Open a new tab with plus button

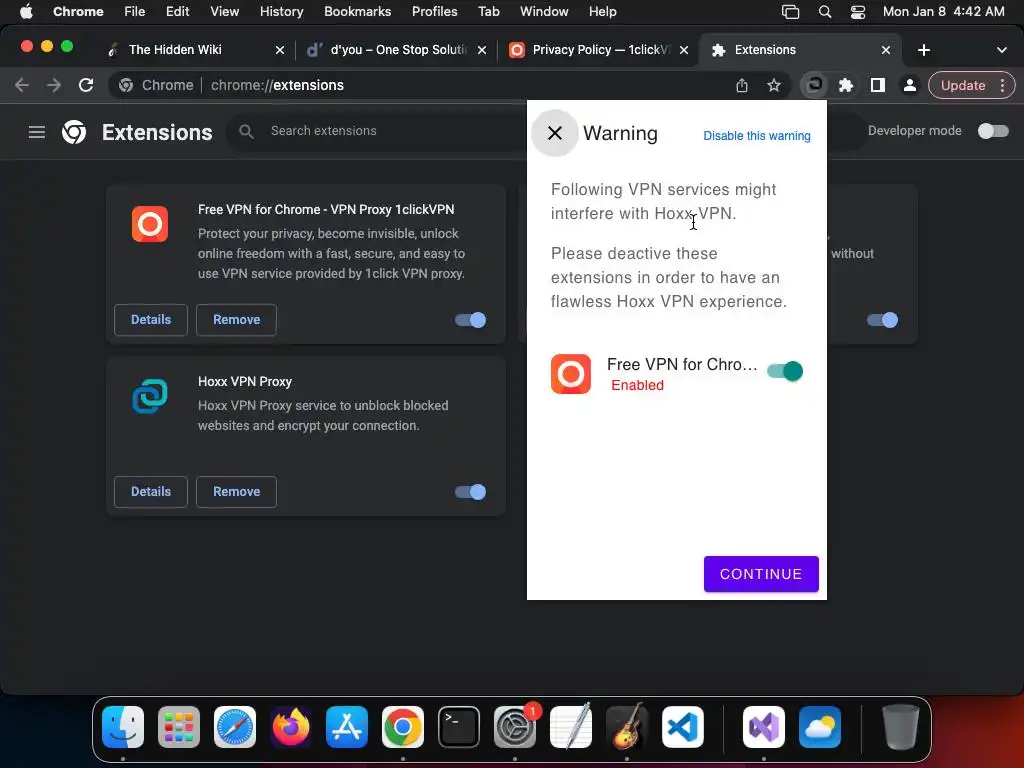(923, 50)
